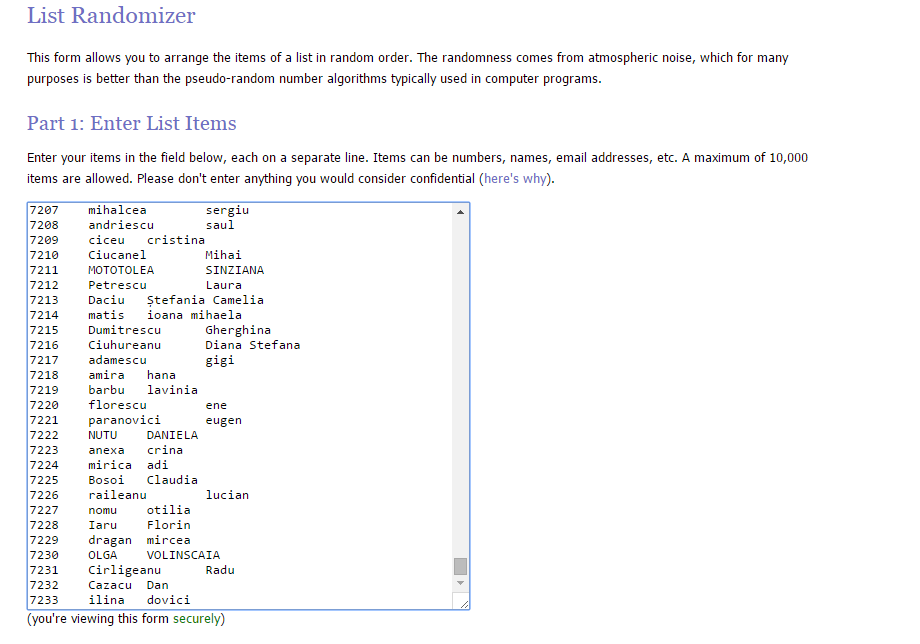Click the line "7216 Ciuhureanu Diana Stefana"
Image resolution: width=920 pixels, height=644 pixels.
pyautogui.click(x=165, y=345)
